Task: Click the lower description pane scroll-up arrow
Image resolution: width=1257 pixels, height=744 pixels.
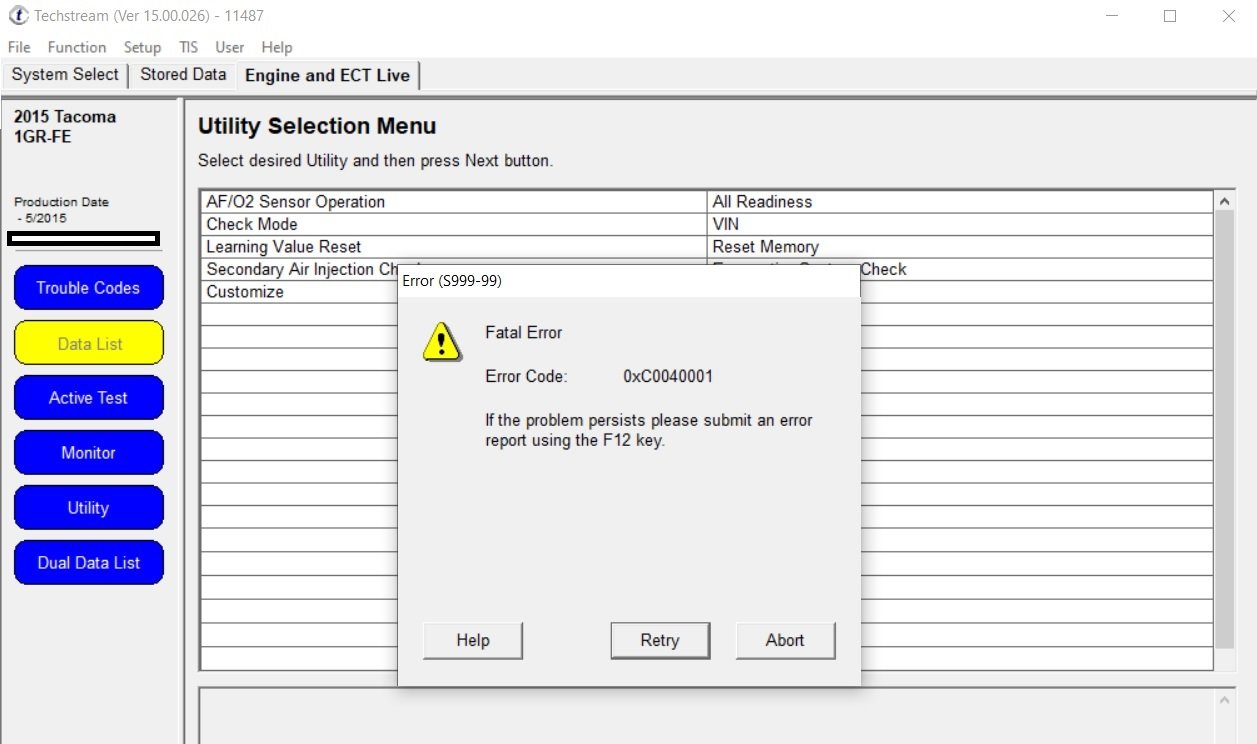Action: [1225, 699]
